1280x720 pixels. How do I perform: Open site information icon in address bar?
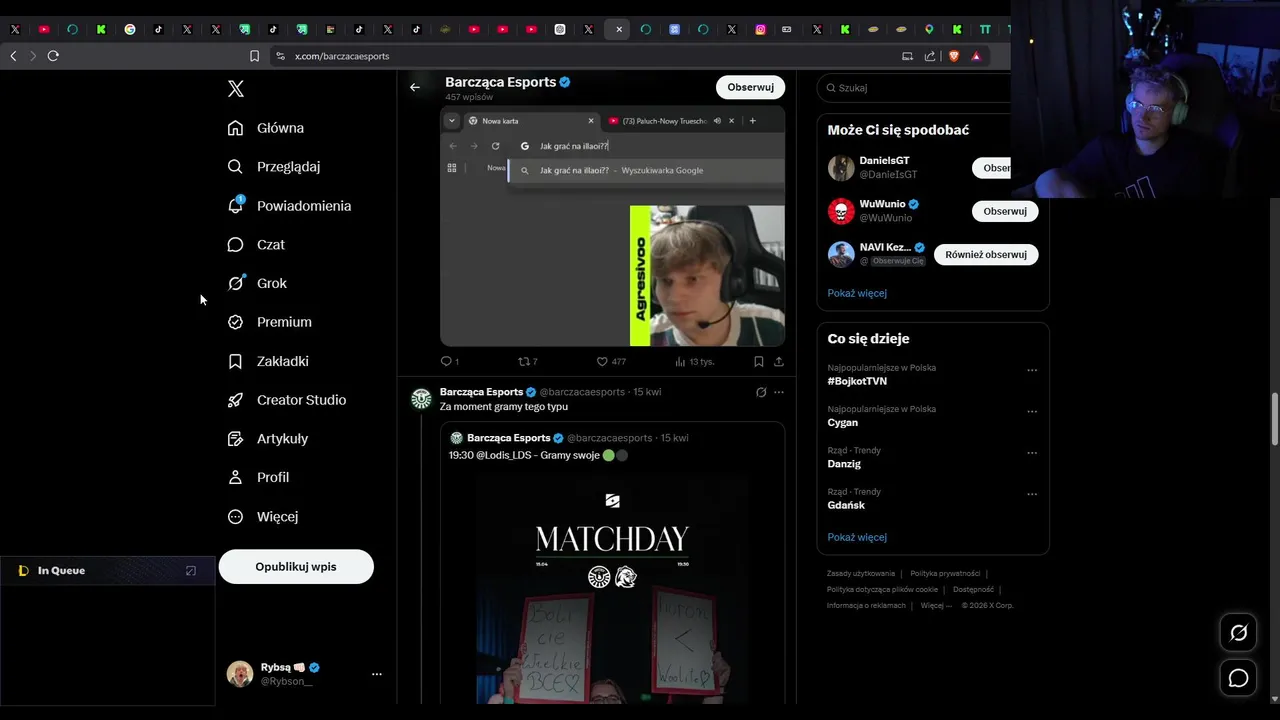[x=280, y=56]
